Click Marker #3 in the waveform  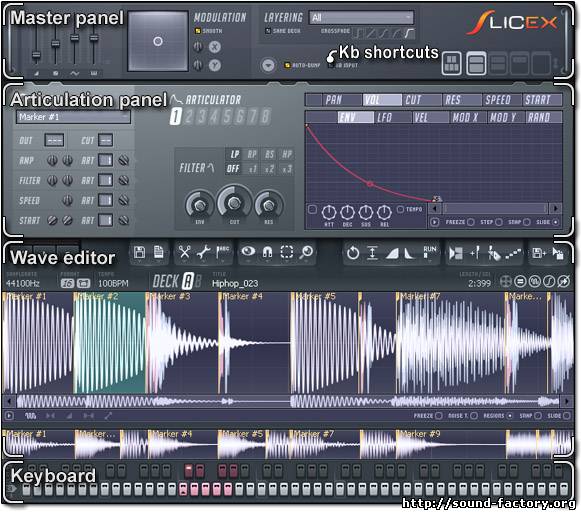pos(169,296)
